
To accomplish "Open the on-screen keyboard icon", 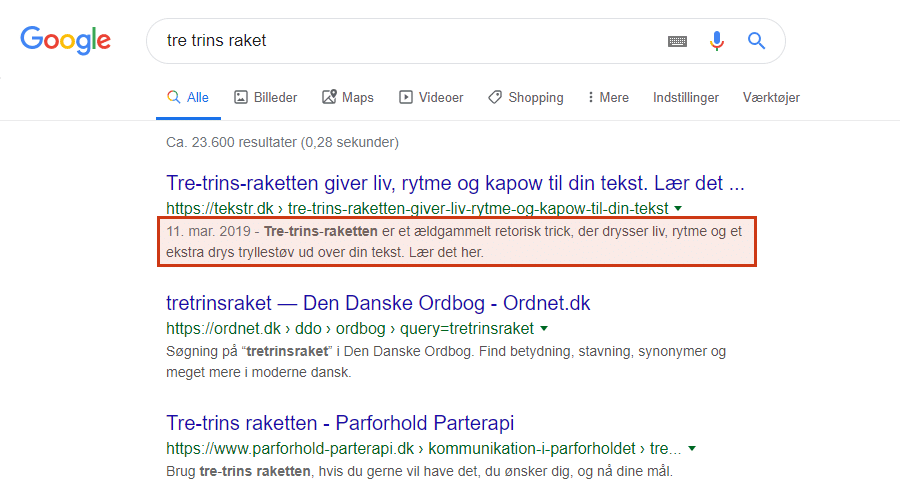I will [x=677, y=41].
